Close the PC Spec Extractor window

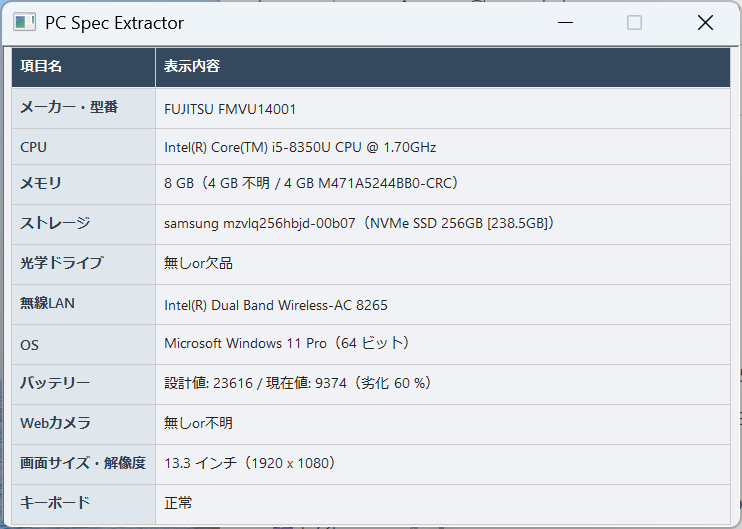coord(705,22)
